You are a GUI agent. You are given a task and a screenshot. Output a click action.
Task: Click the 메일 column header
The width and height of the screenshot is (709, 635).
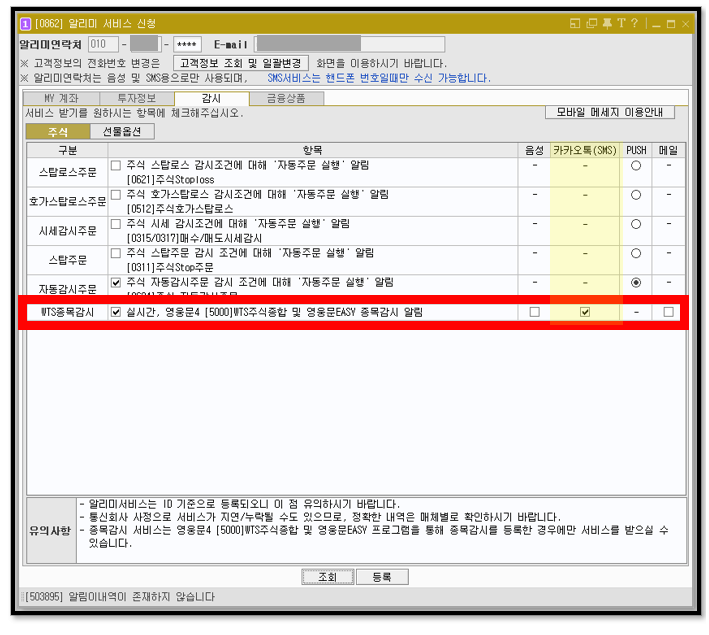[x=669, y=150]
